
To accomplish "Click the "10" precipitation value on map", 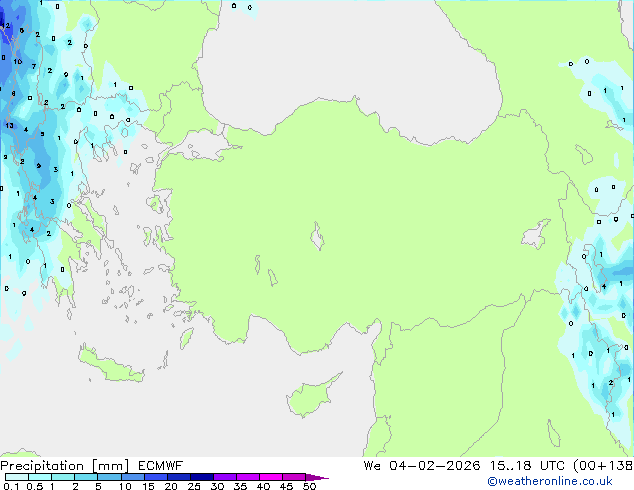I will (17, 61).
